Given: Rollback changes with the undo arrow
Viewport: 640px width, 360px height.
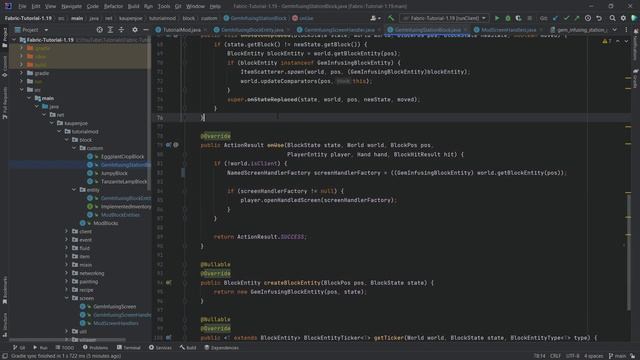Looking at the screenshot, I should 599,18.
